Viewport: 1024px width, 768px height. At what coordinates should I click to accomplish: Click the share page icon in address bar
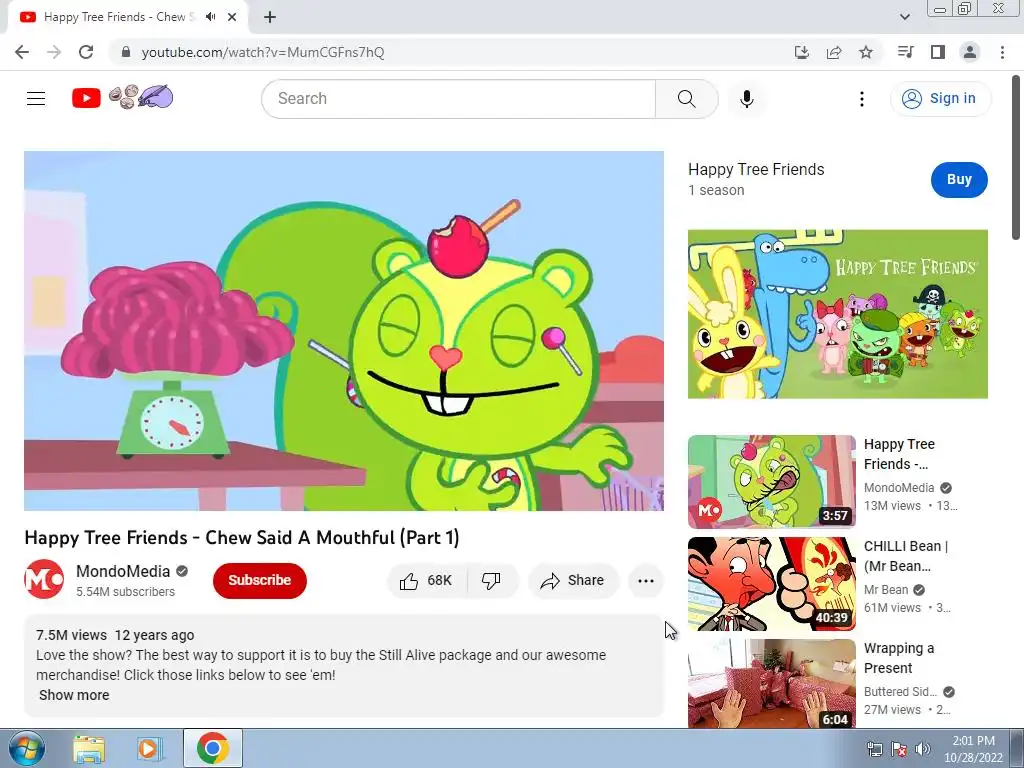[x=834, y=52]
